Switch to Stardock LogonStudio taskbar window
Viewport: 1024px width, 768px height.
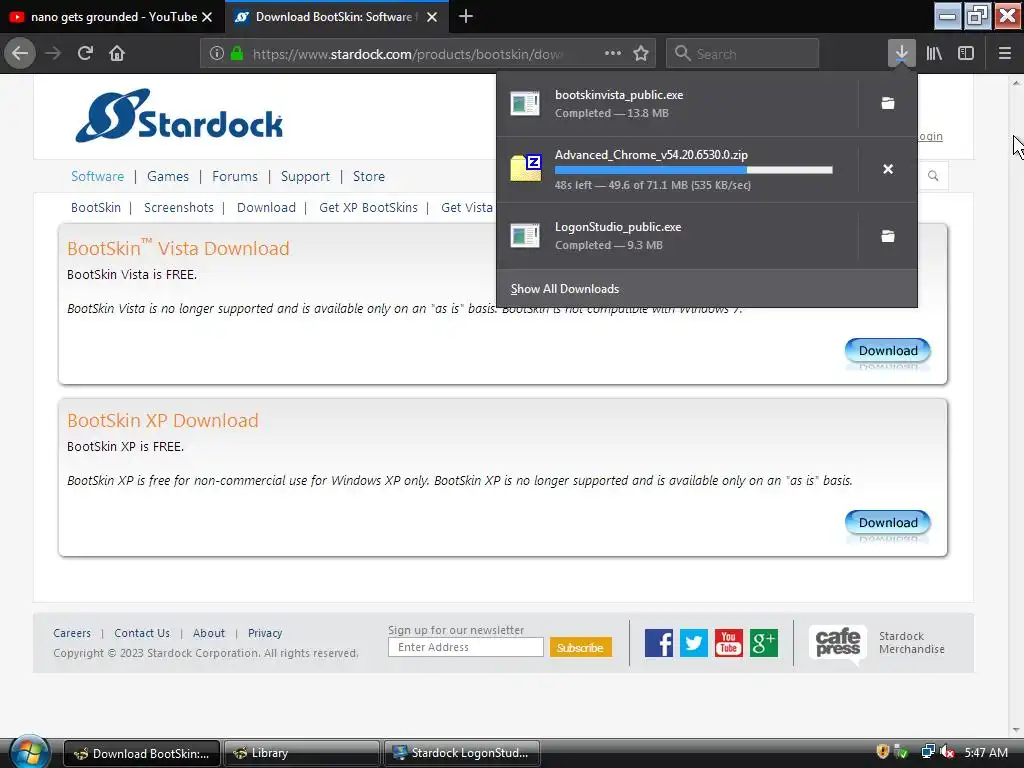tap(462, 753)
